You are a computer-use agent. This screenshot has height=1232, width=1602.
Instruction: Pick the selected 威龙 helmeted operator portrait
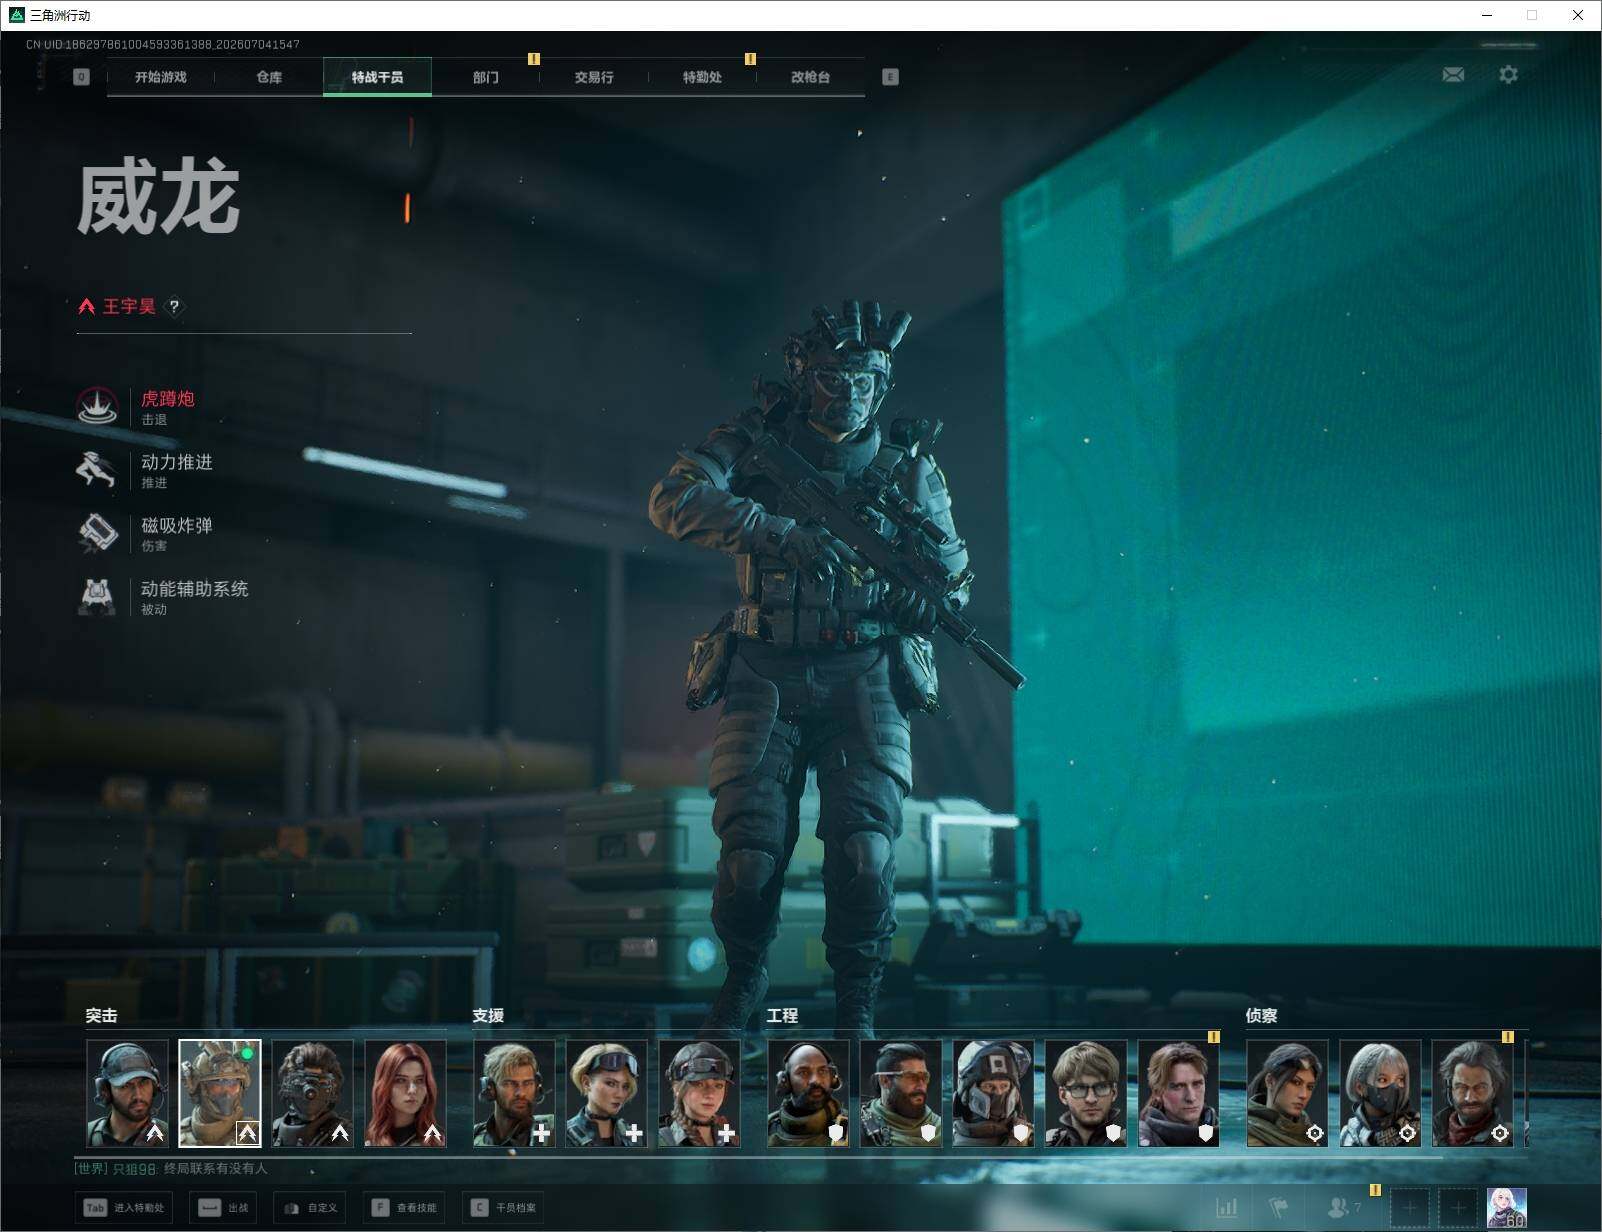point(220,1093)
